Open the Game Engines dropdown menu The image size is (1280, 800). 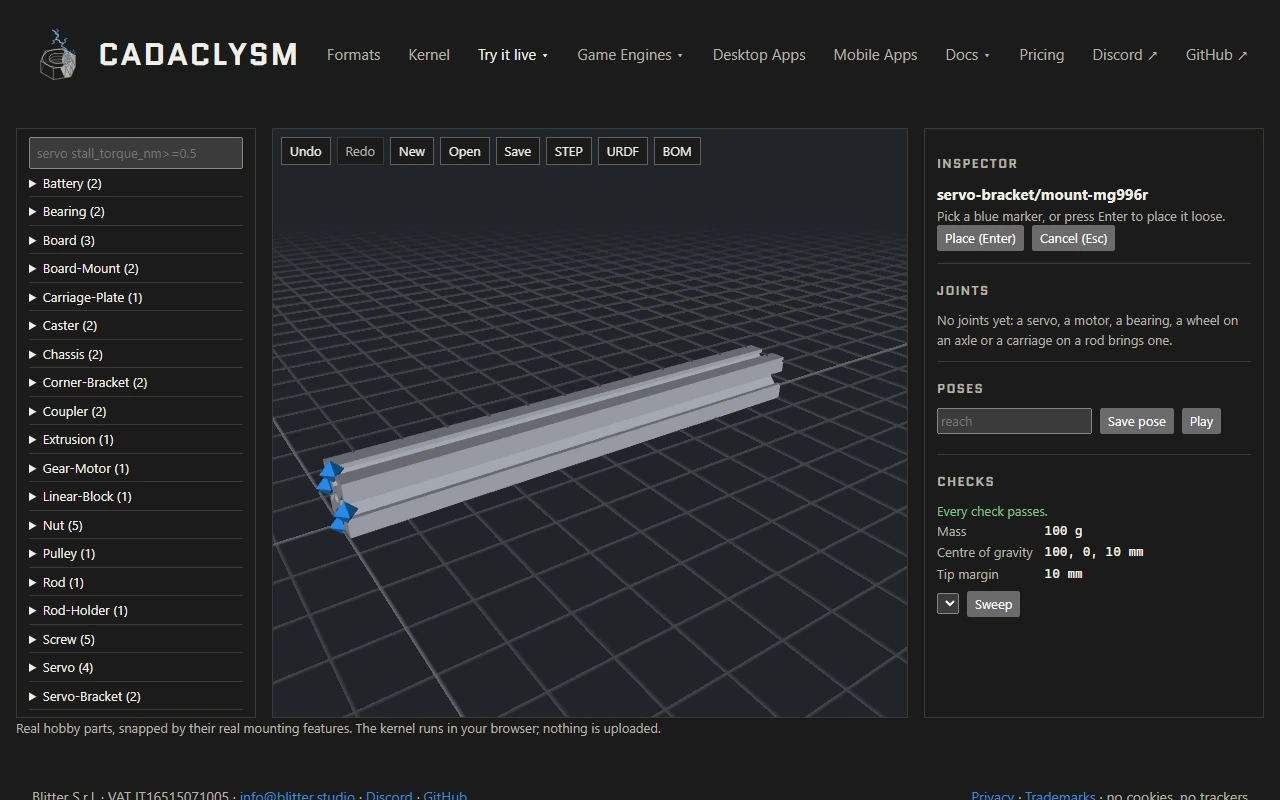(630, 55)
